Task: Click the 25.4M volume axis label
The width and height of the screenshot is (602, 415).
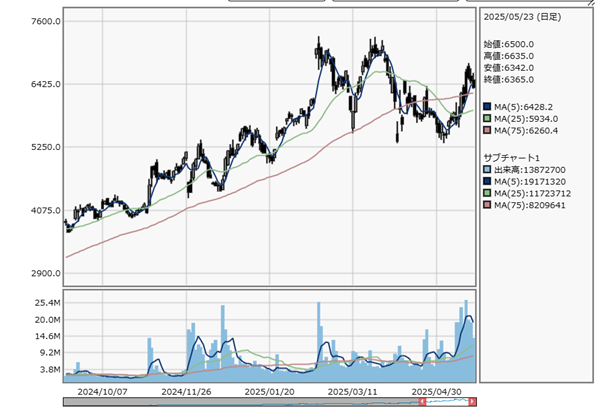Action: [x=48, y=303]
